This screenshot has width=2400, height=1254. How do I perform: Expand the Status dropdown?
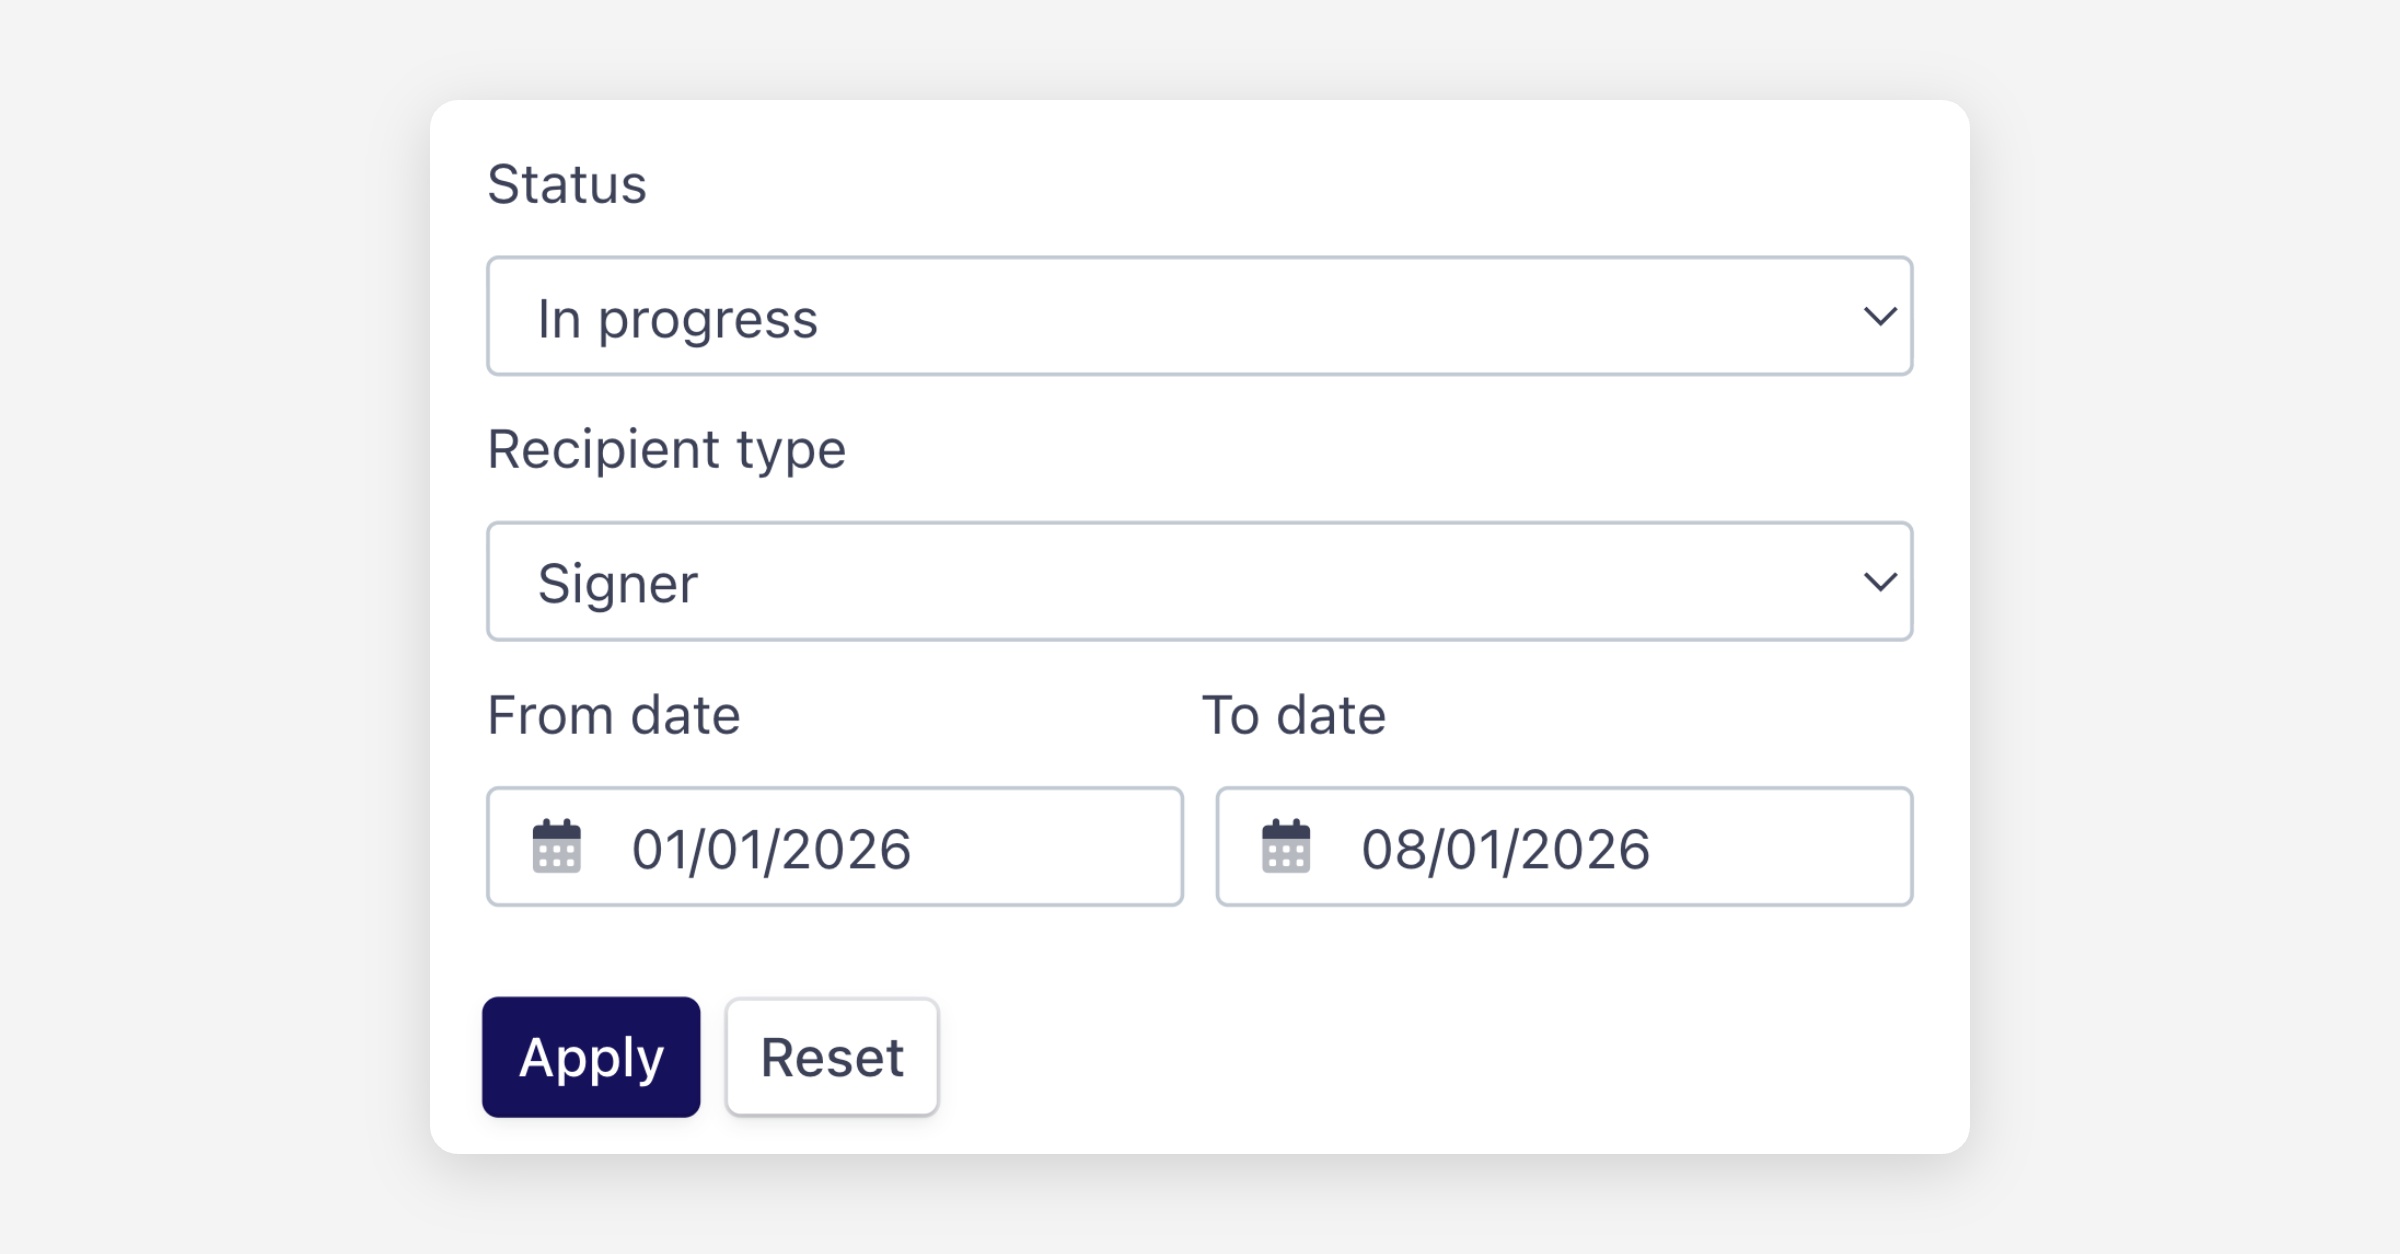(x=1198, y=317)
